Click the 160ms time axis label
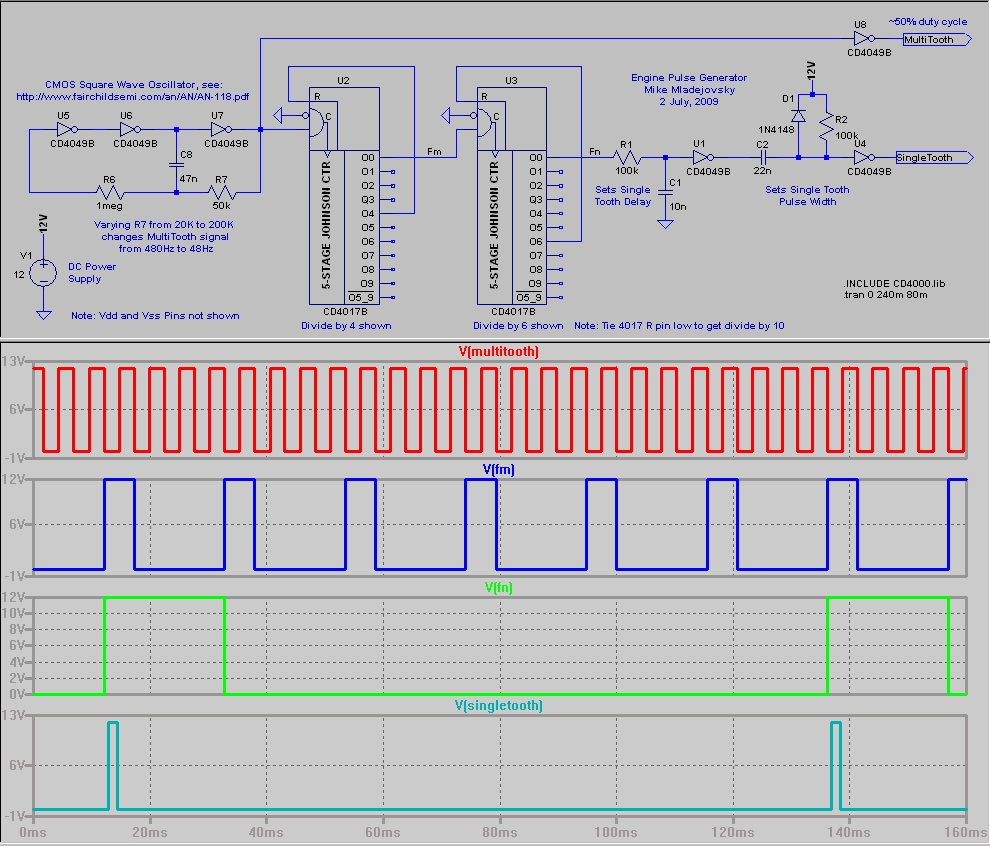Image resolution: width=990 pixels, height=846 pixels. (966, 833)
